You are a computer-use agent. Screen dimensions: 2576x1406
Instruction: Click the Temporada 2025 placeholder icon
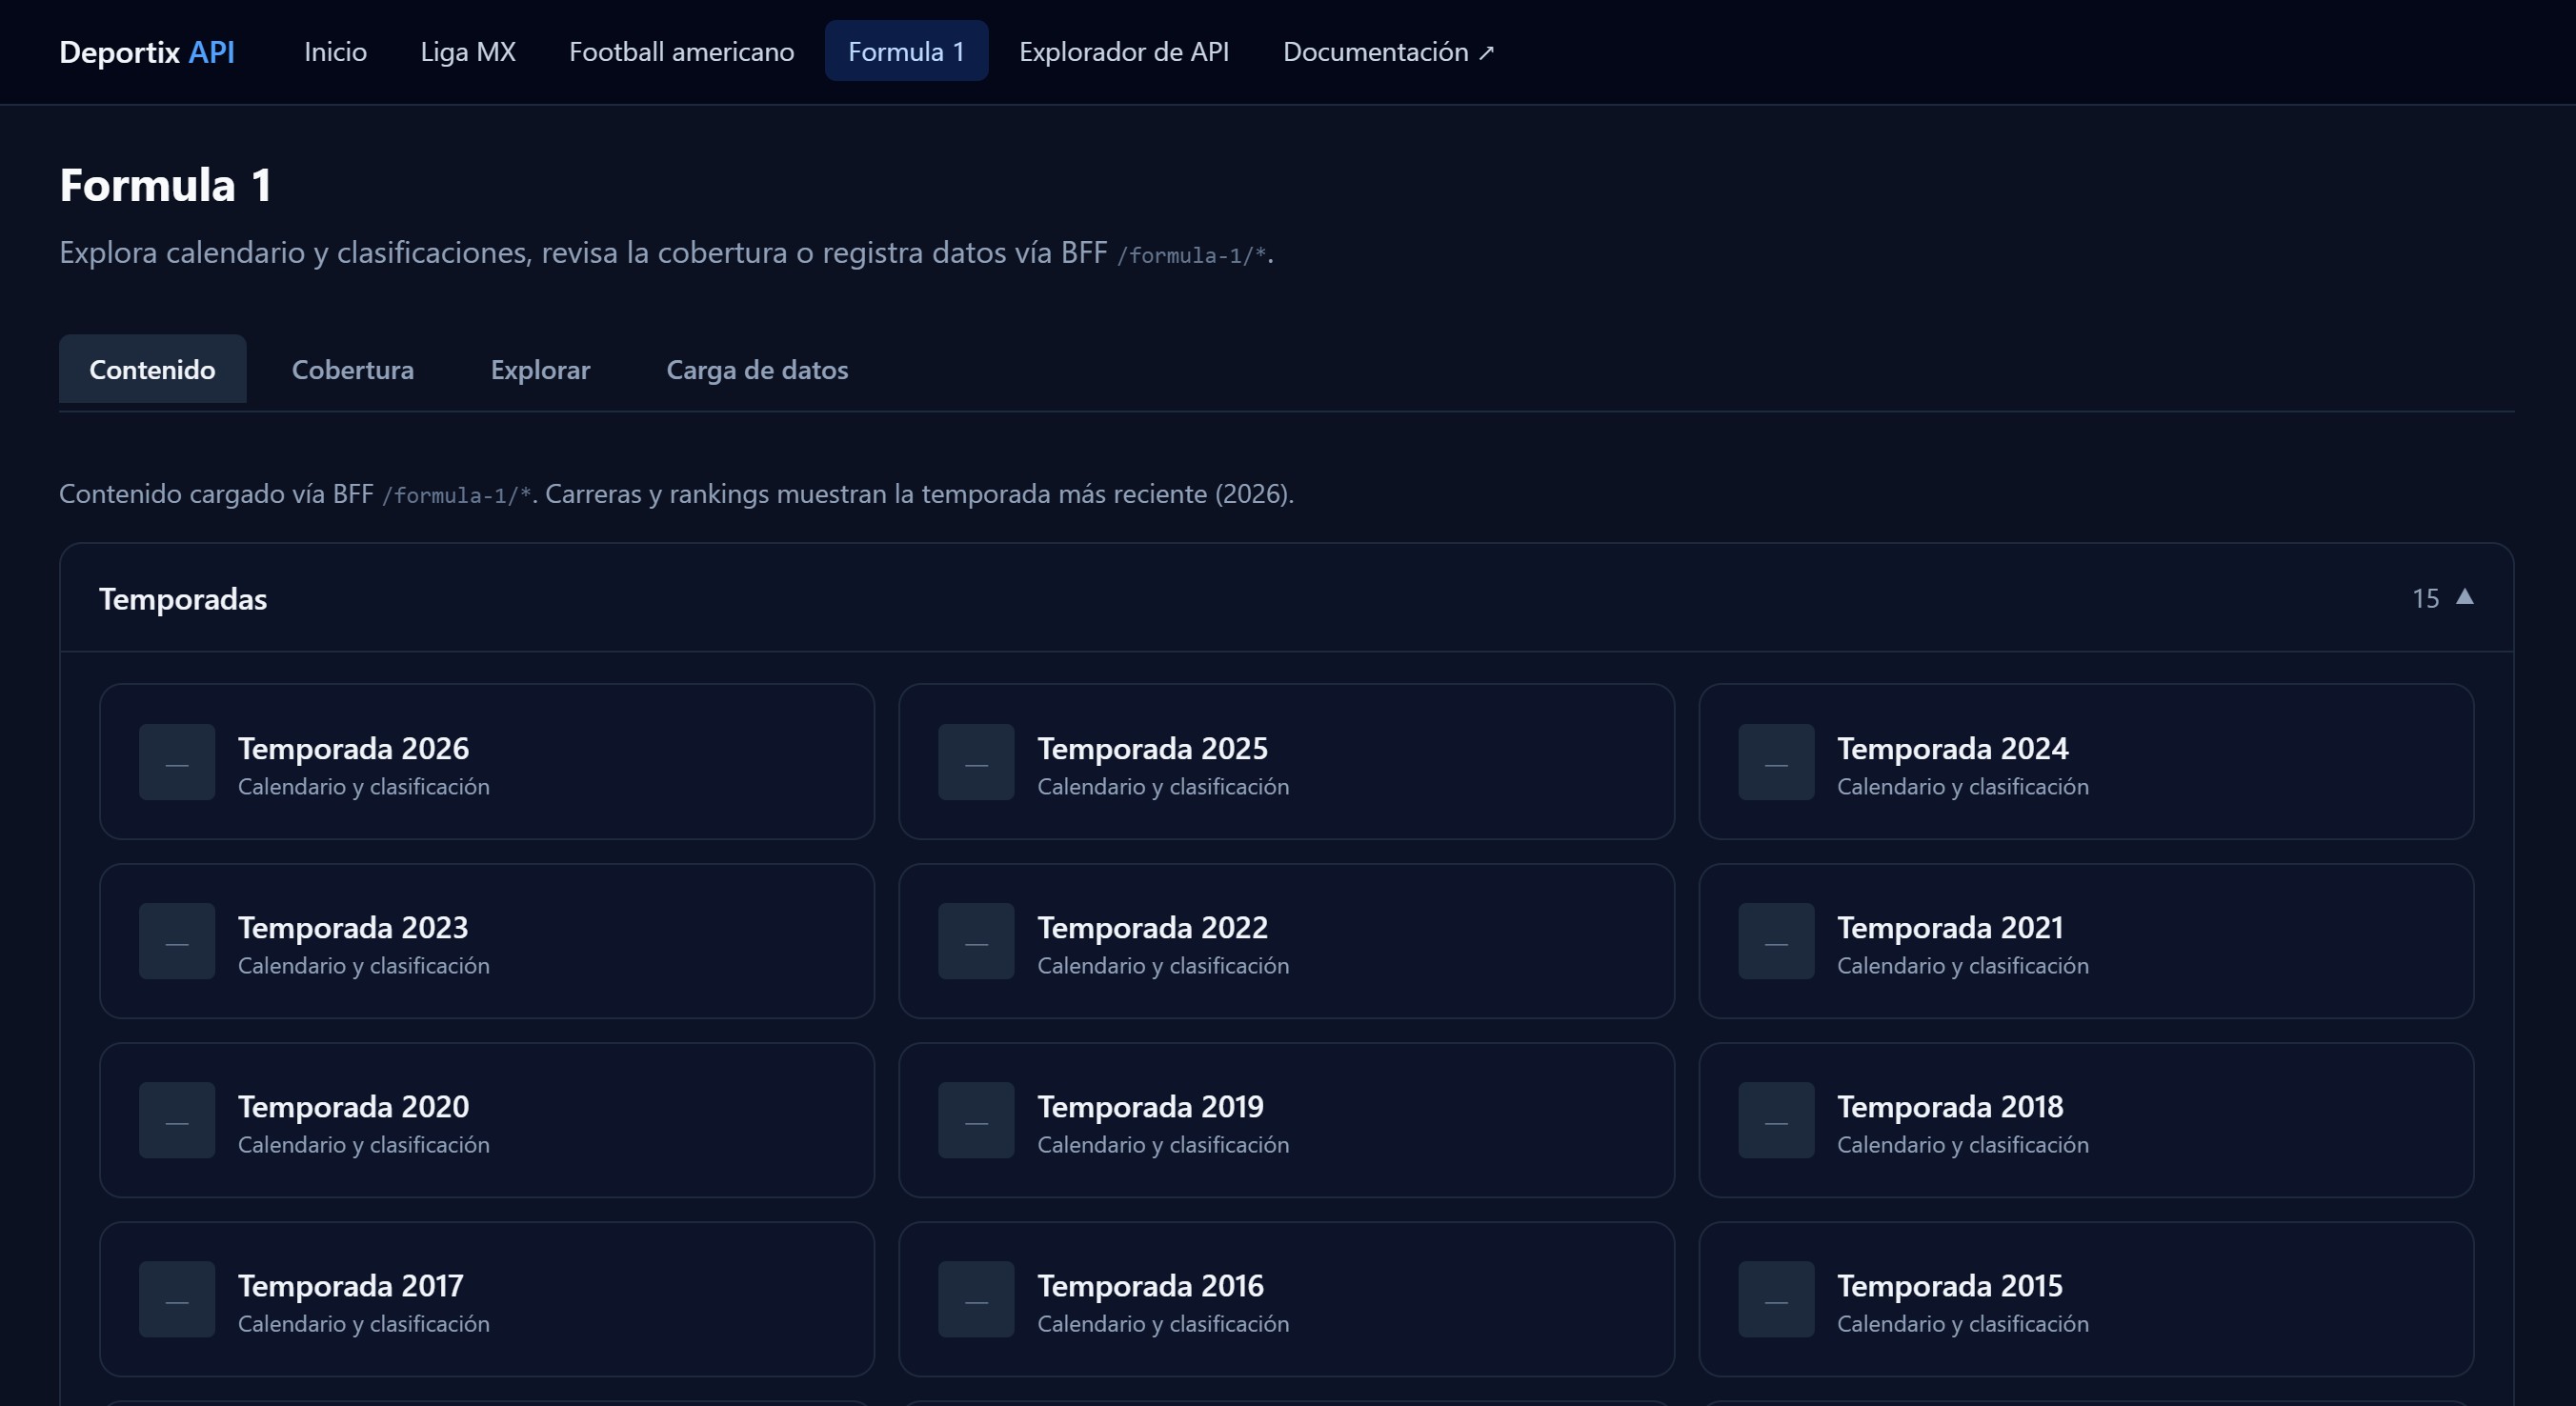click(976, 762)
